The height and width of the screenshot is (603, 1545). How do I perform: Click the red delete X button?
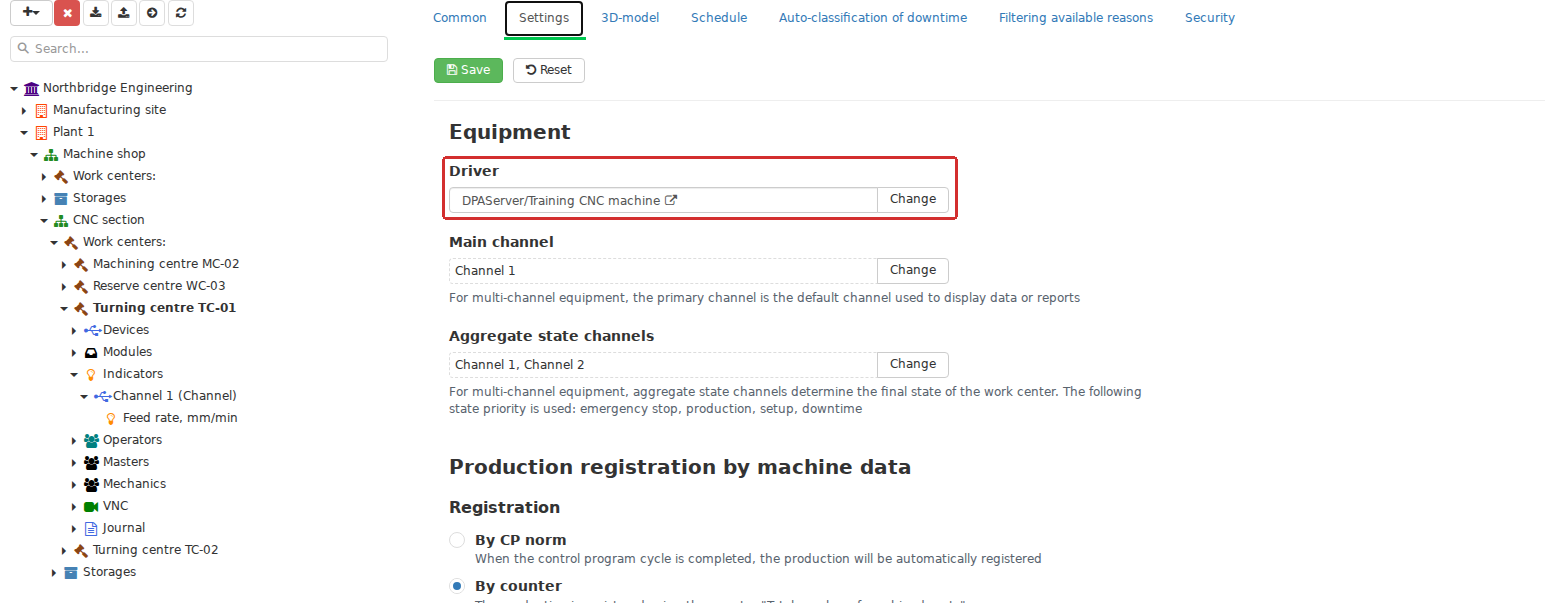point(67,13)
